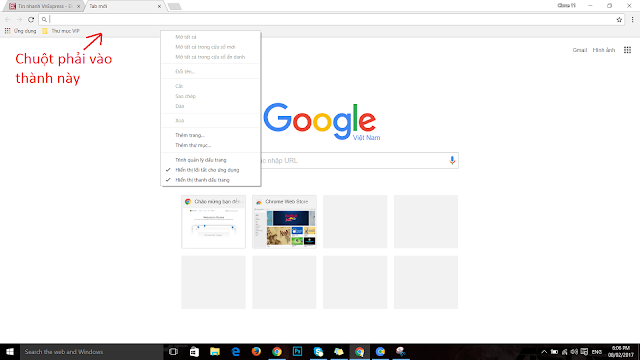The image size is (640, 360).
Task: Open the network tray icon
Action: pos(564,352)
